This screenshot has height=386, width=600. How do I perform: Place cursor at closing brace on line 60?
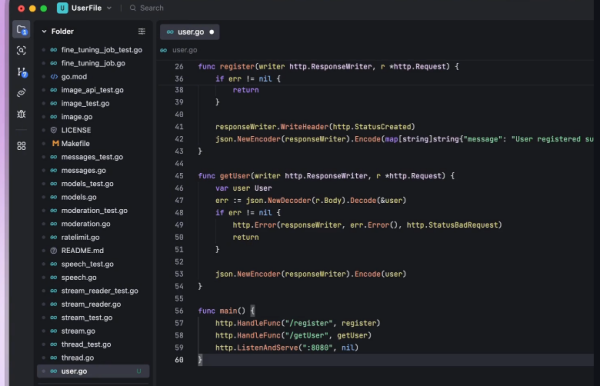(x=200, y=360)
